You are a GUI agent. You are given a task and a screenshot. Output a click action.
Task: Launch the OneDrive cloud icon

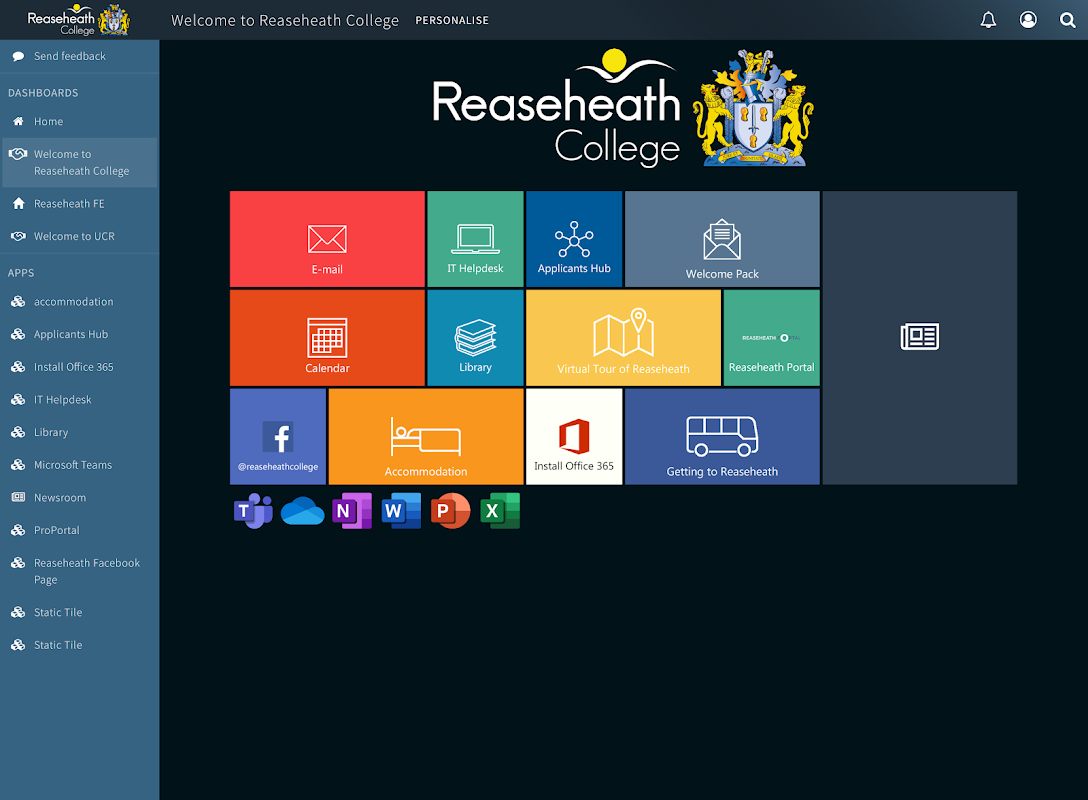point(303,511)
